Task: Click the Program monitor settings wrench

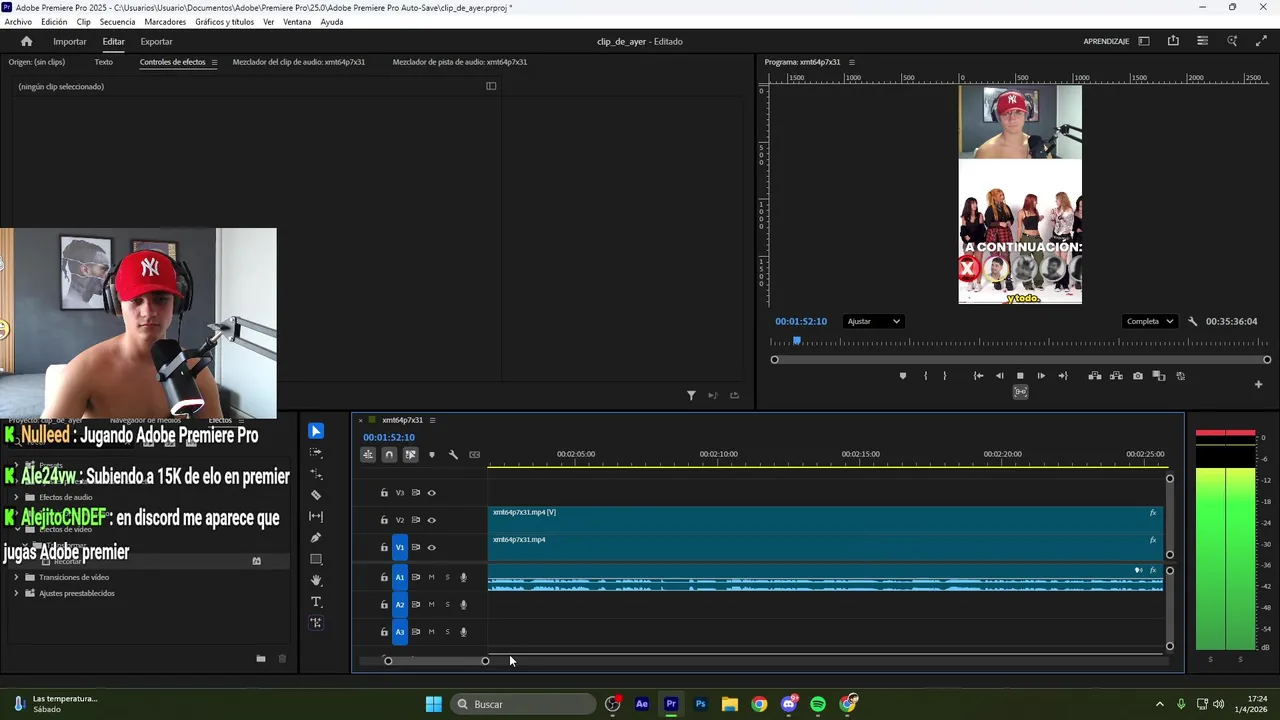Action: pyautogui.click(x=1192, y=321)
